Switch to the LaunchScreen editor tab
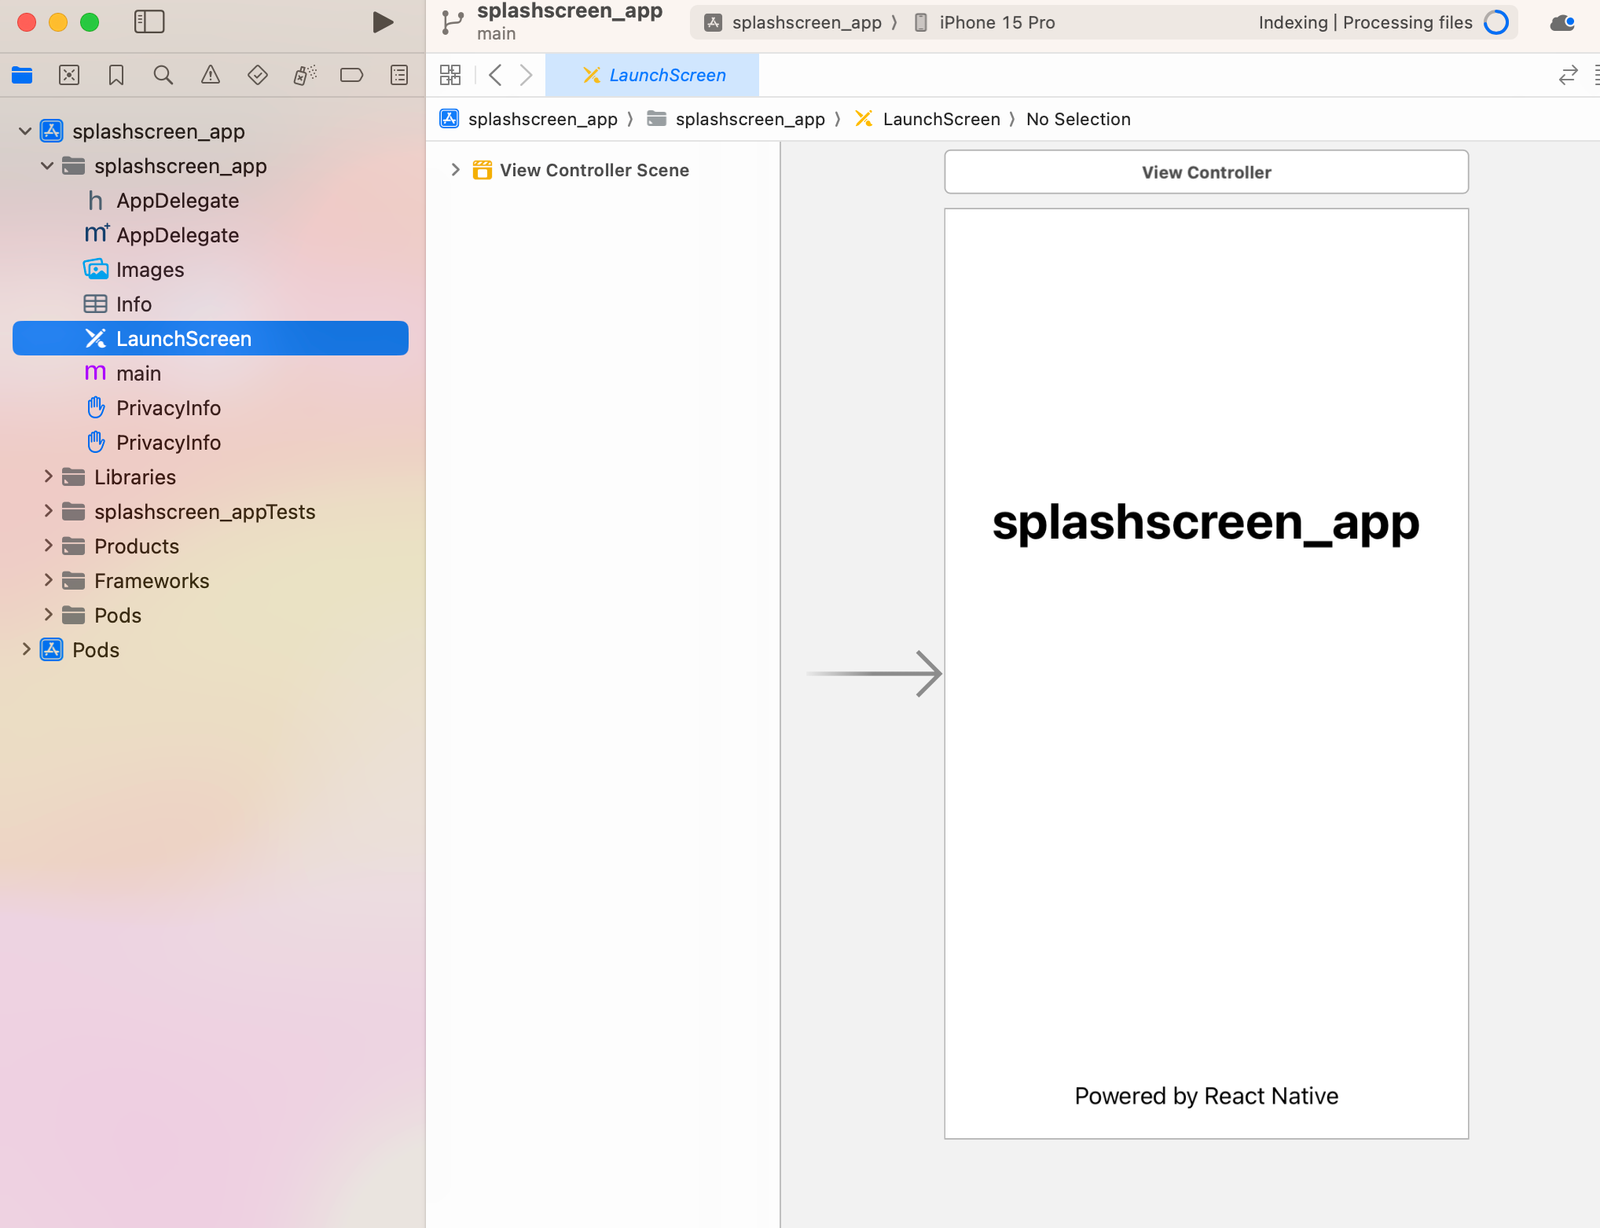Screen dimensions: 1600x1228 (x=653, y=74)
